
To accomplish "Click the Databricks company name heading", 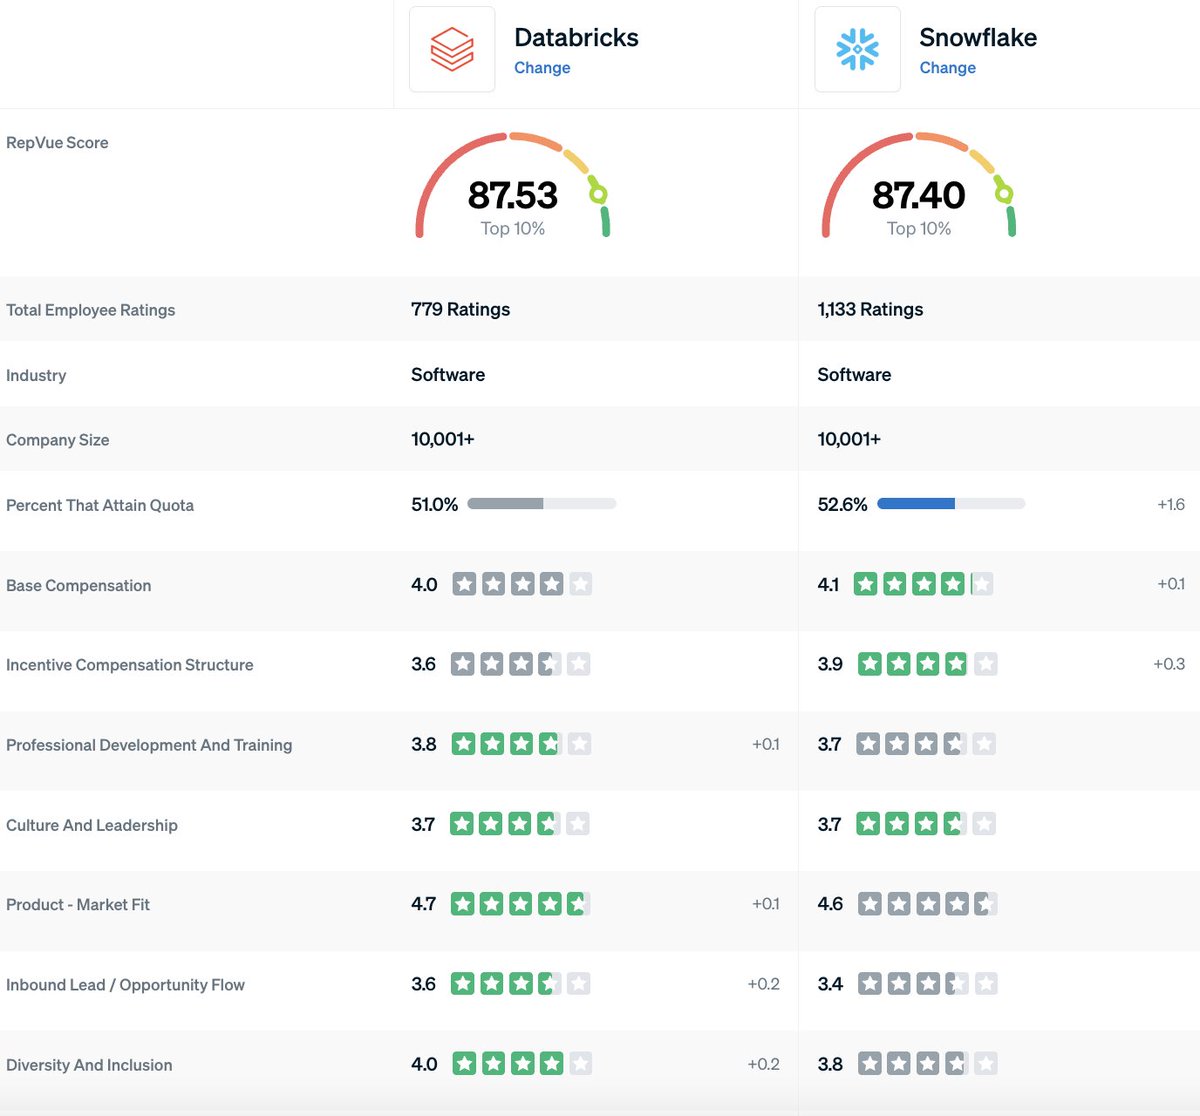I will point(576,37).
